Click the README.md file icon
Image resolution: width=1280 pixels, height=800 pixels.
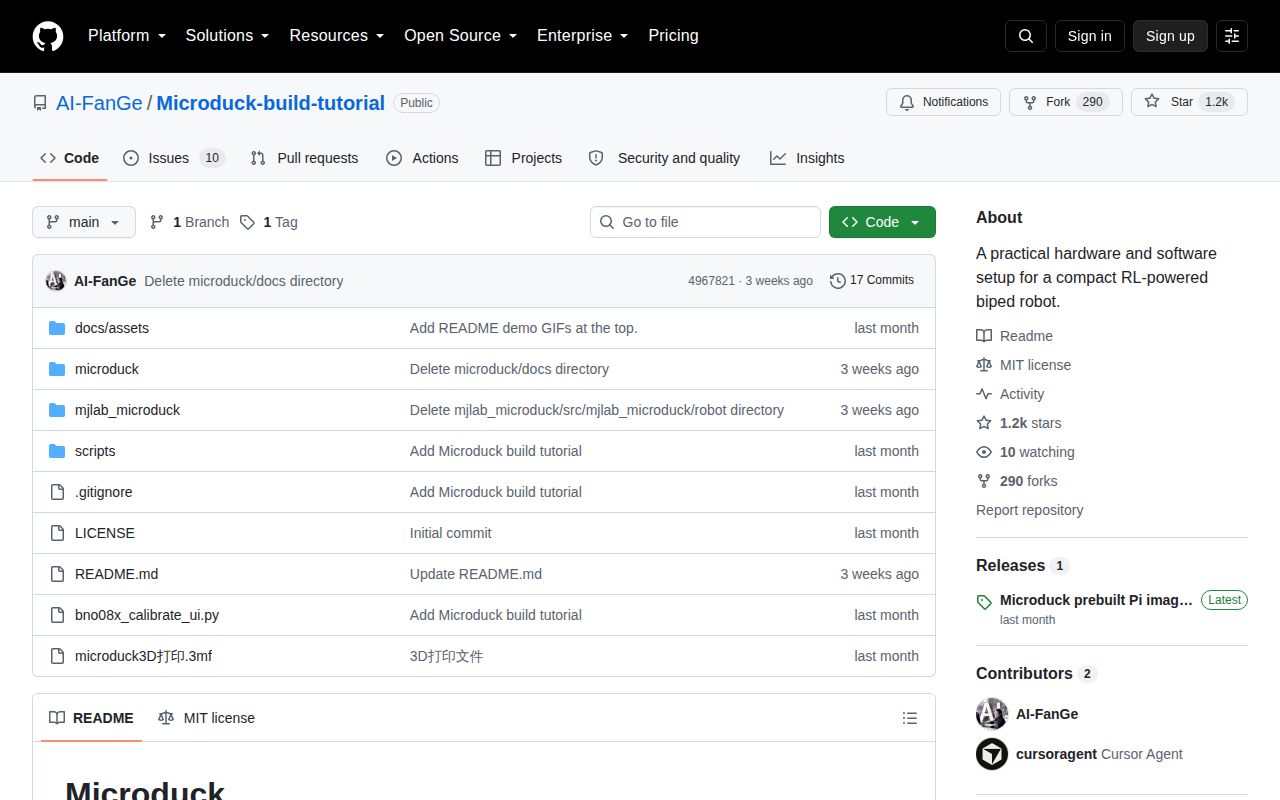coord(57,574)
